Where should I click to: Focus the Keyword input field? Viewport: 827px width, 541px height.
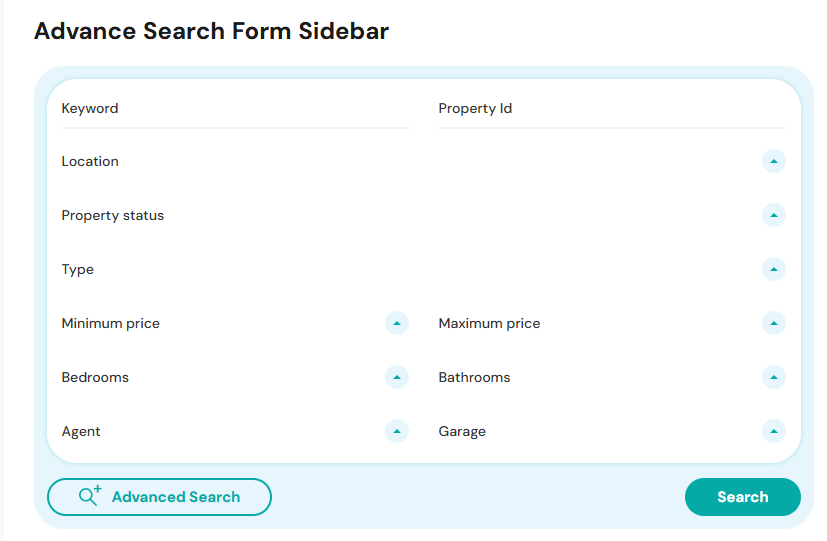235,109
